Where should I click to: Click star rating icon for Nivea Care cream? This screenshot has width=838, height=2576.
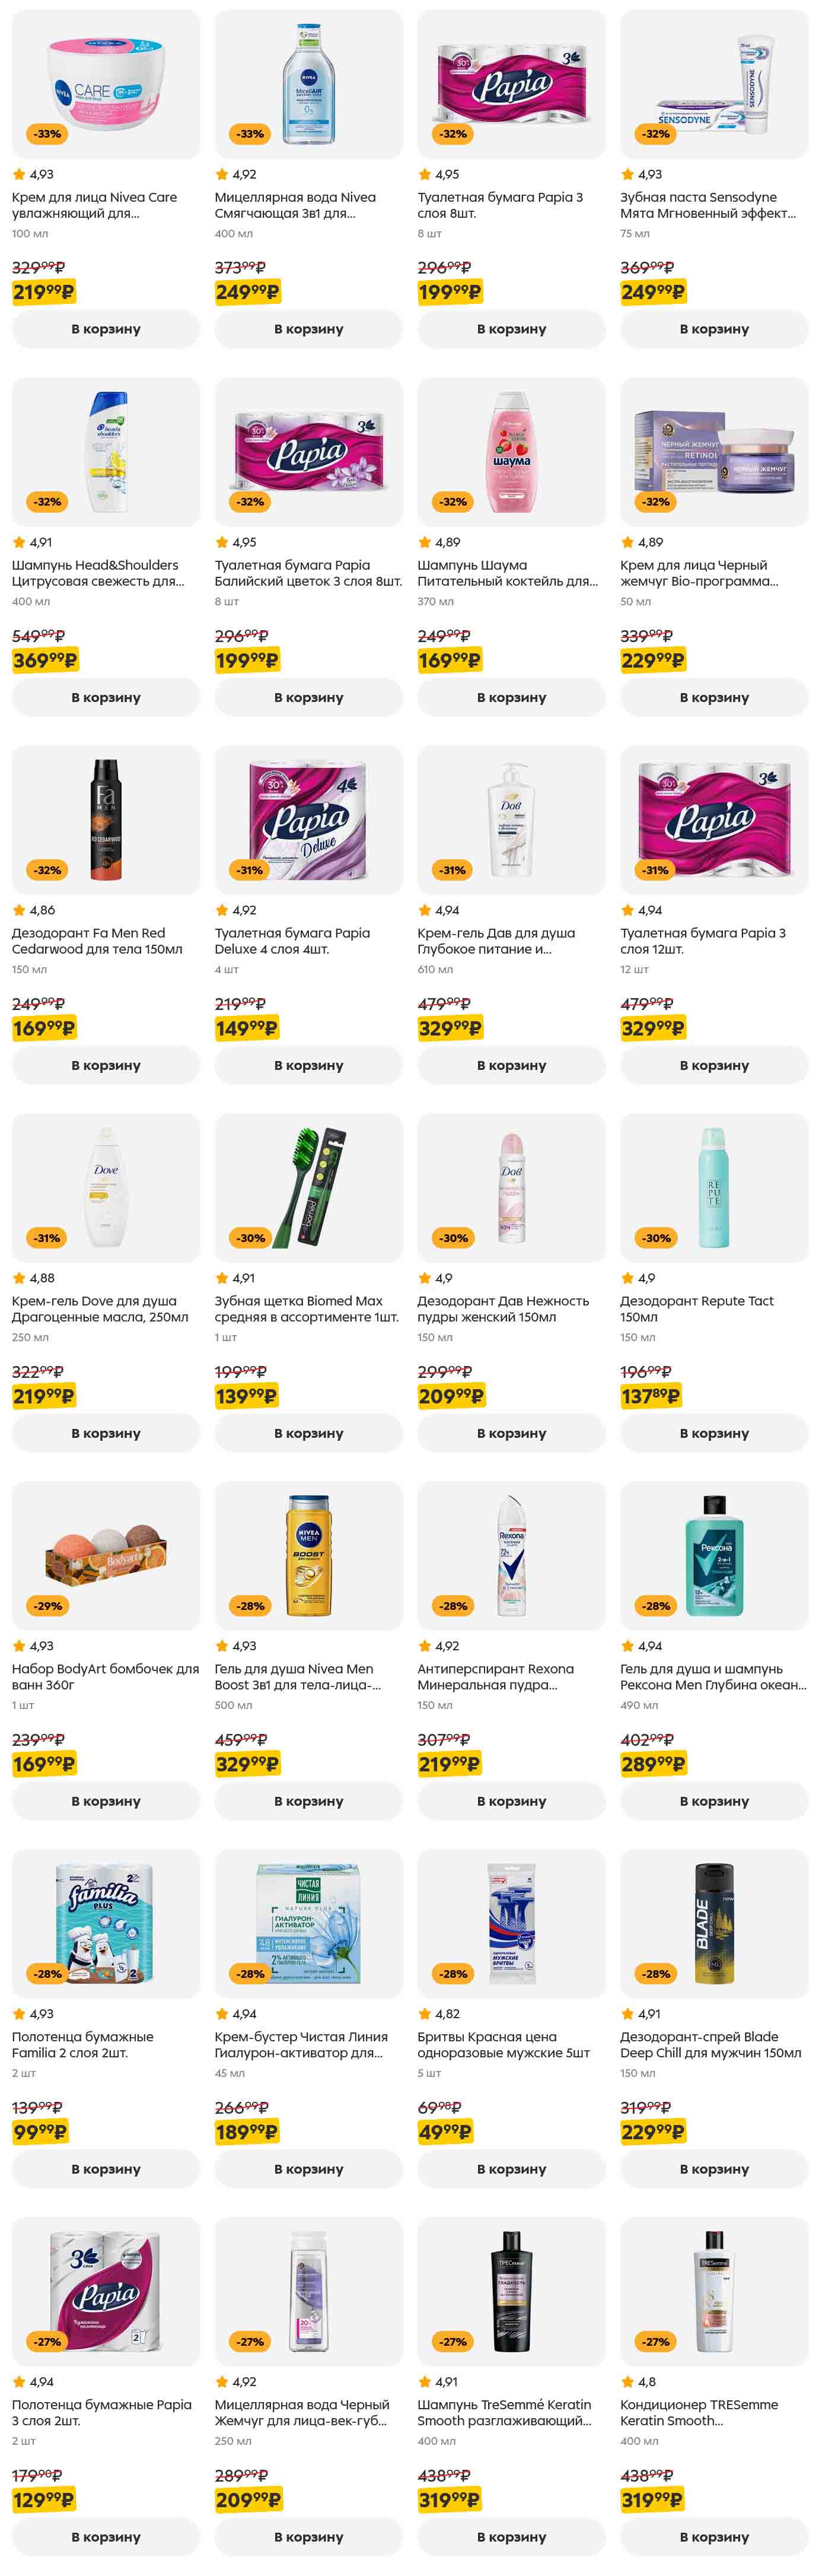coord(19,174)
